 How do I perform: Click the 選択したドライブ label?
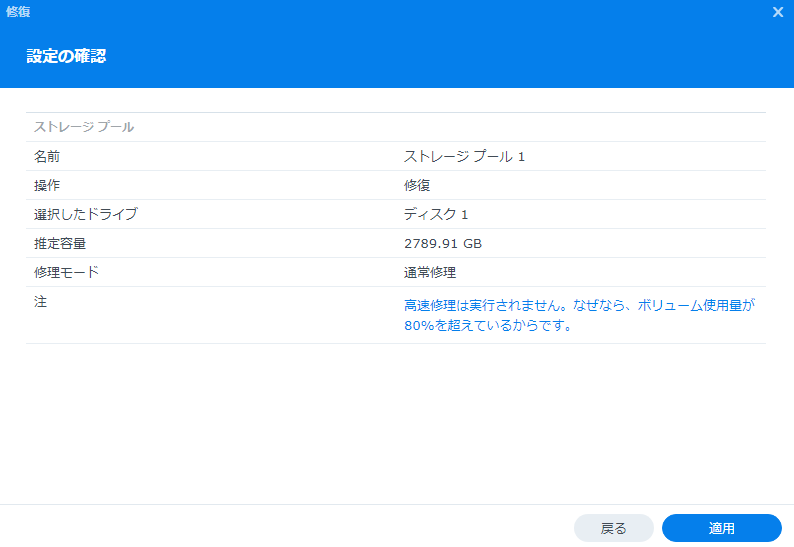86,214
